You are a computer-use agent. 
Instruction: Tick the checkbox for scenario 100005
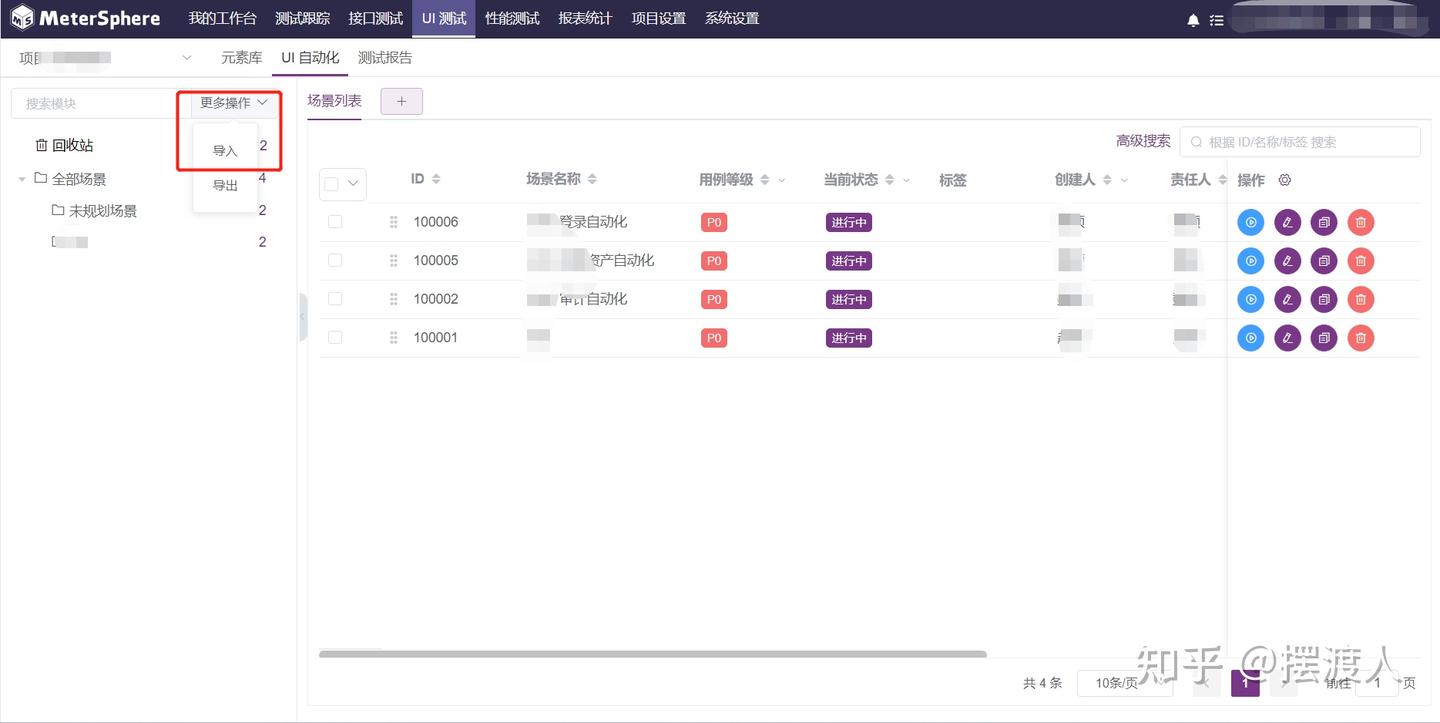[x=335, y=260]
